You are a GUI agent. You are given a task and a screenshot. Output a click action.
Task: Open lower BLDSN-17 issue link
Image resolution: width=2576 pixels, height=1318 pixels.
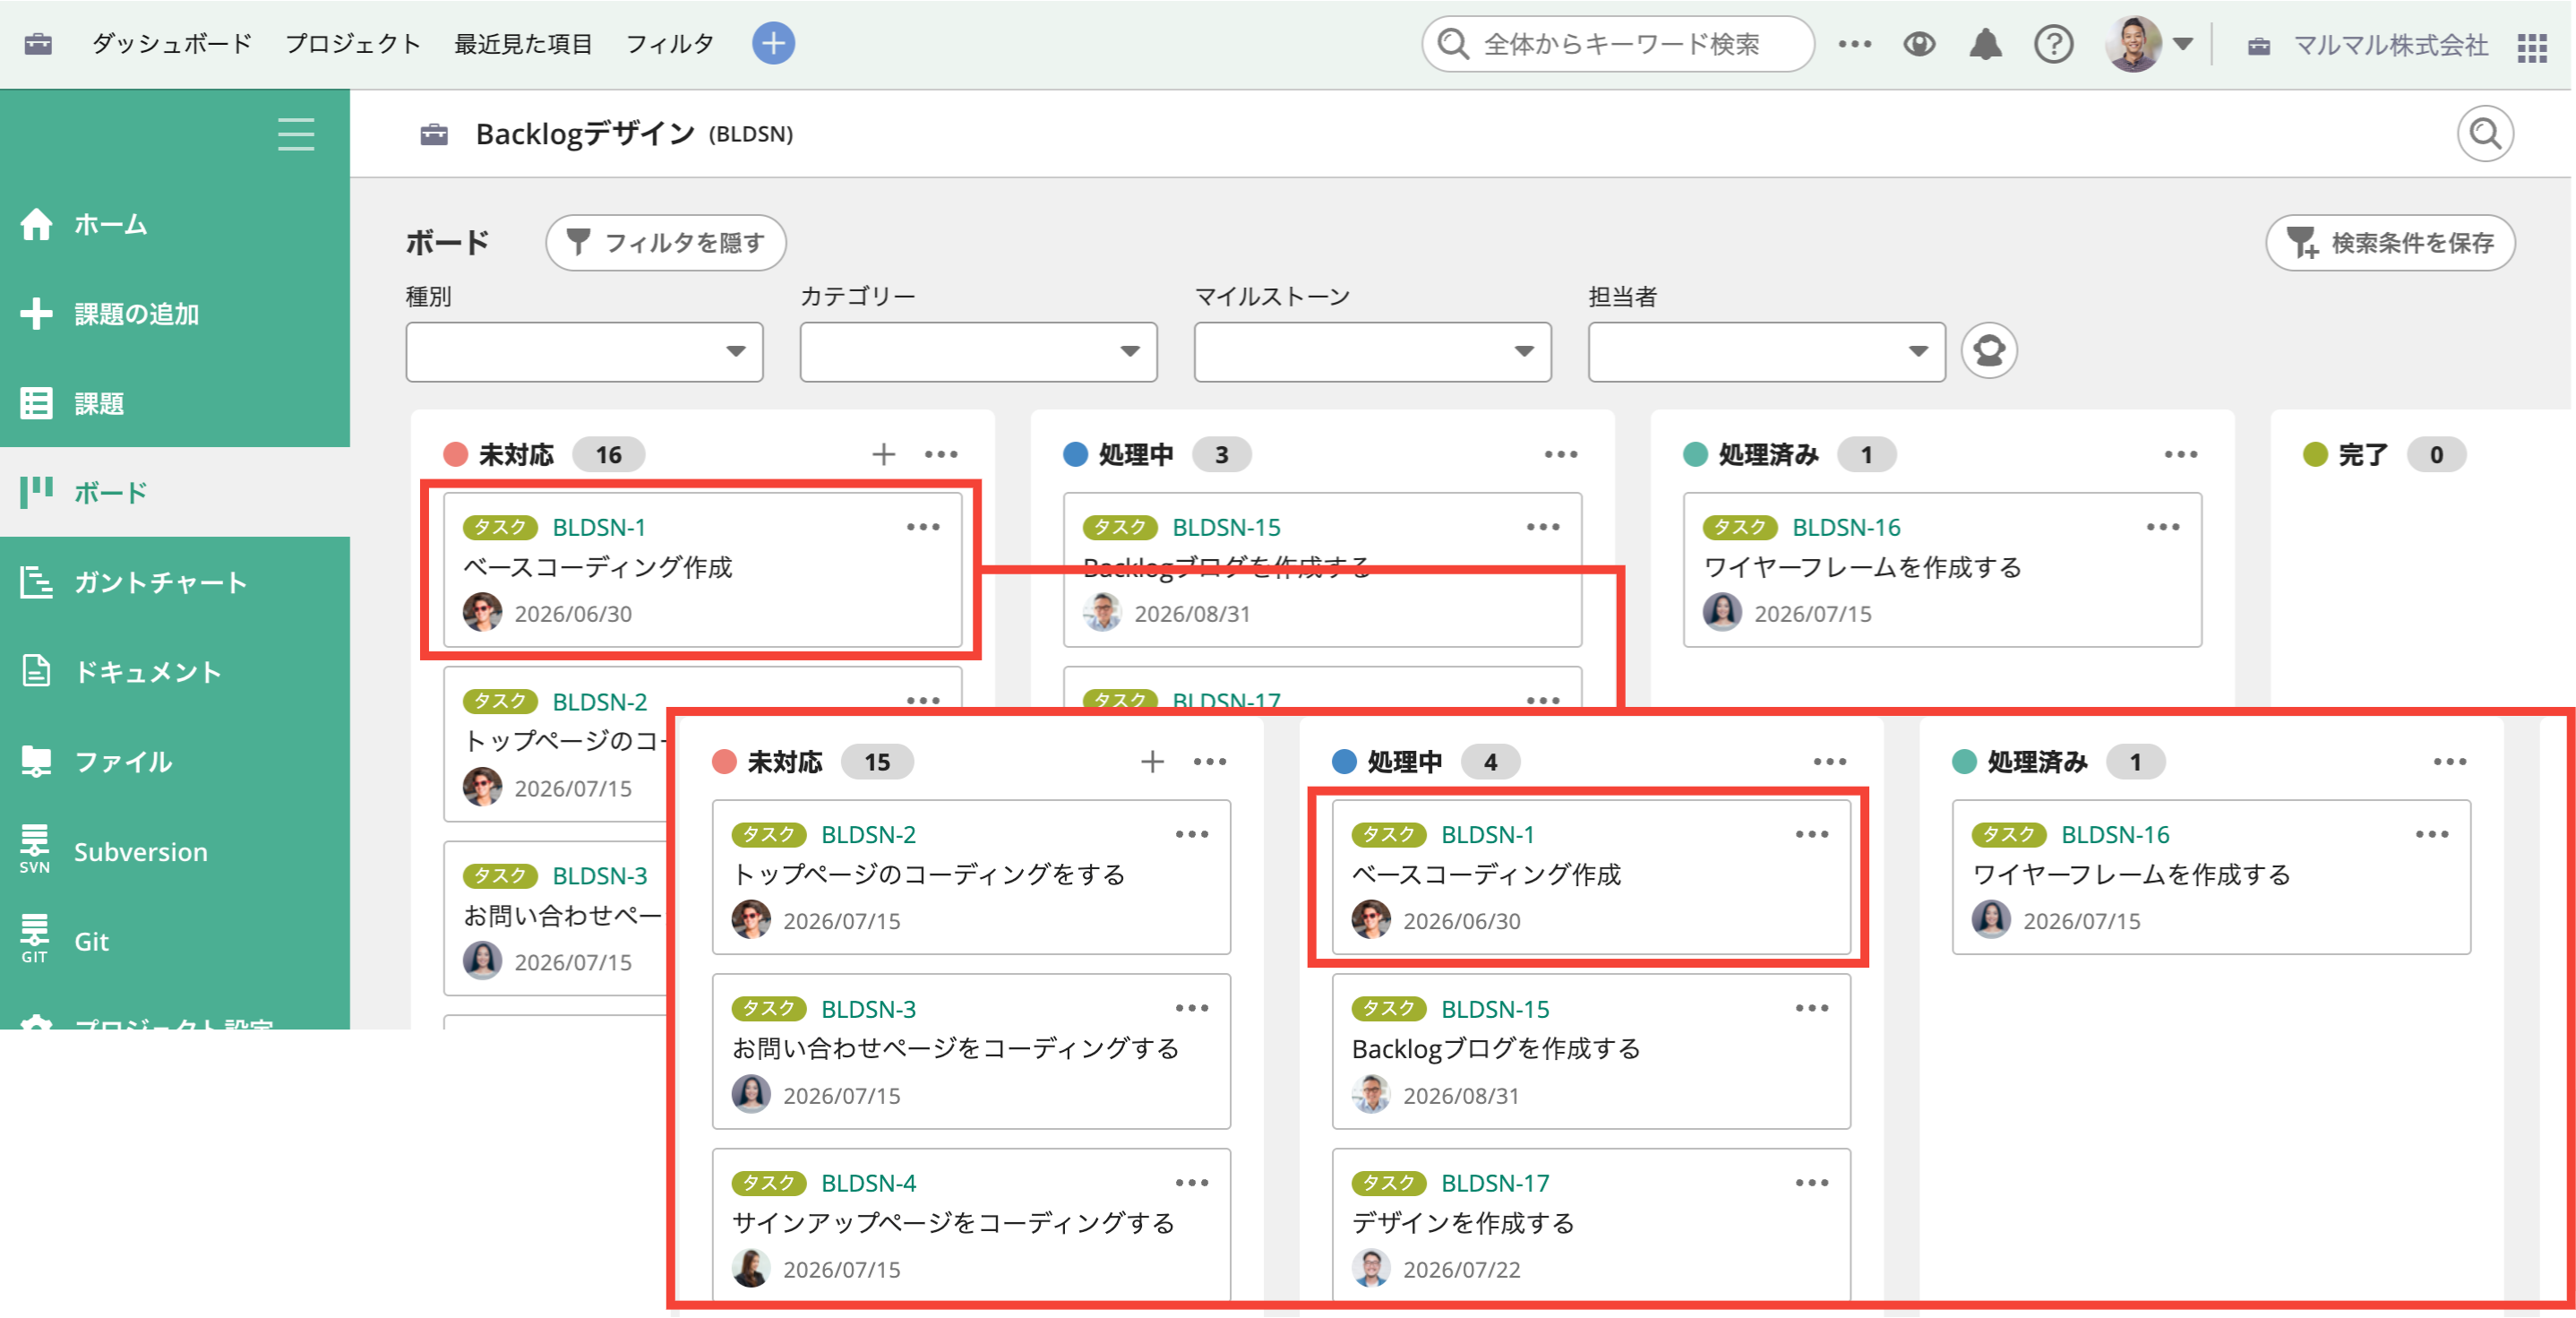point(1495,1183)
